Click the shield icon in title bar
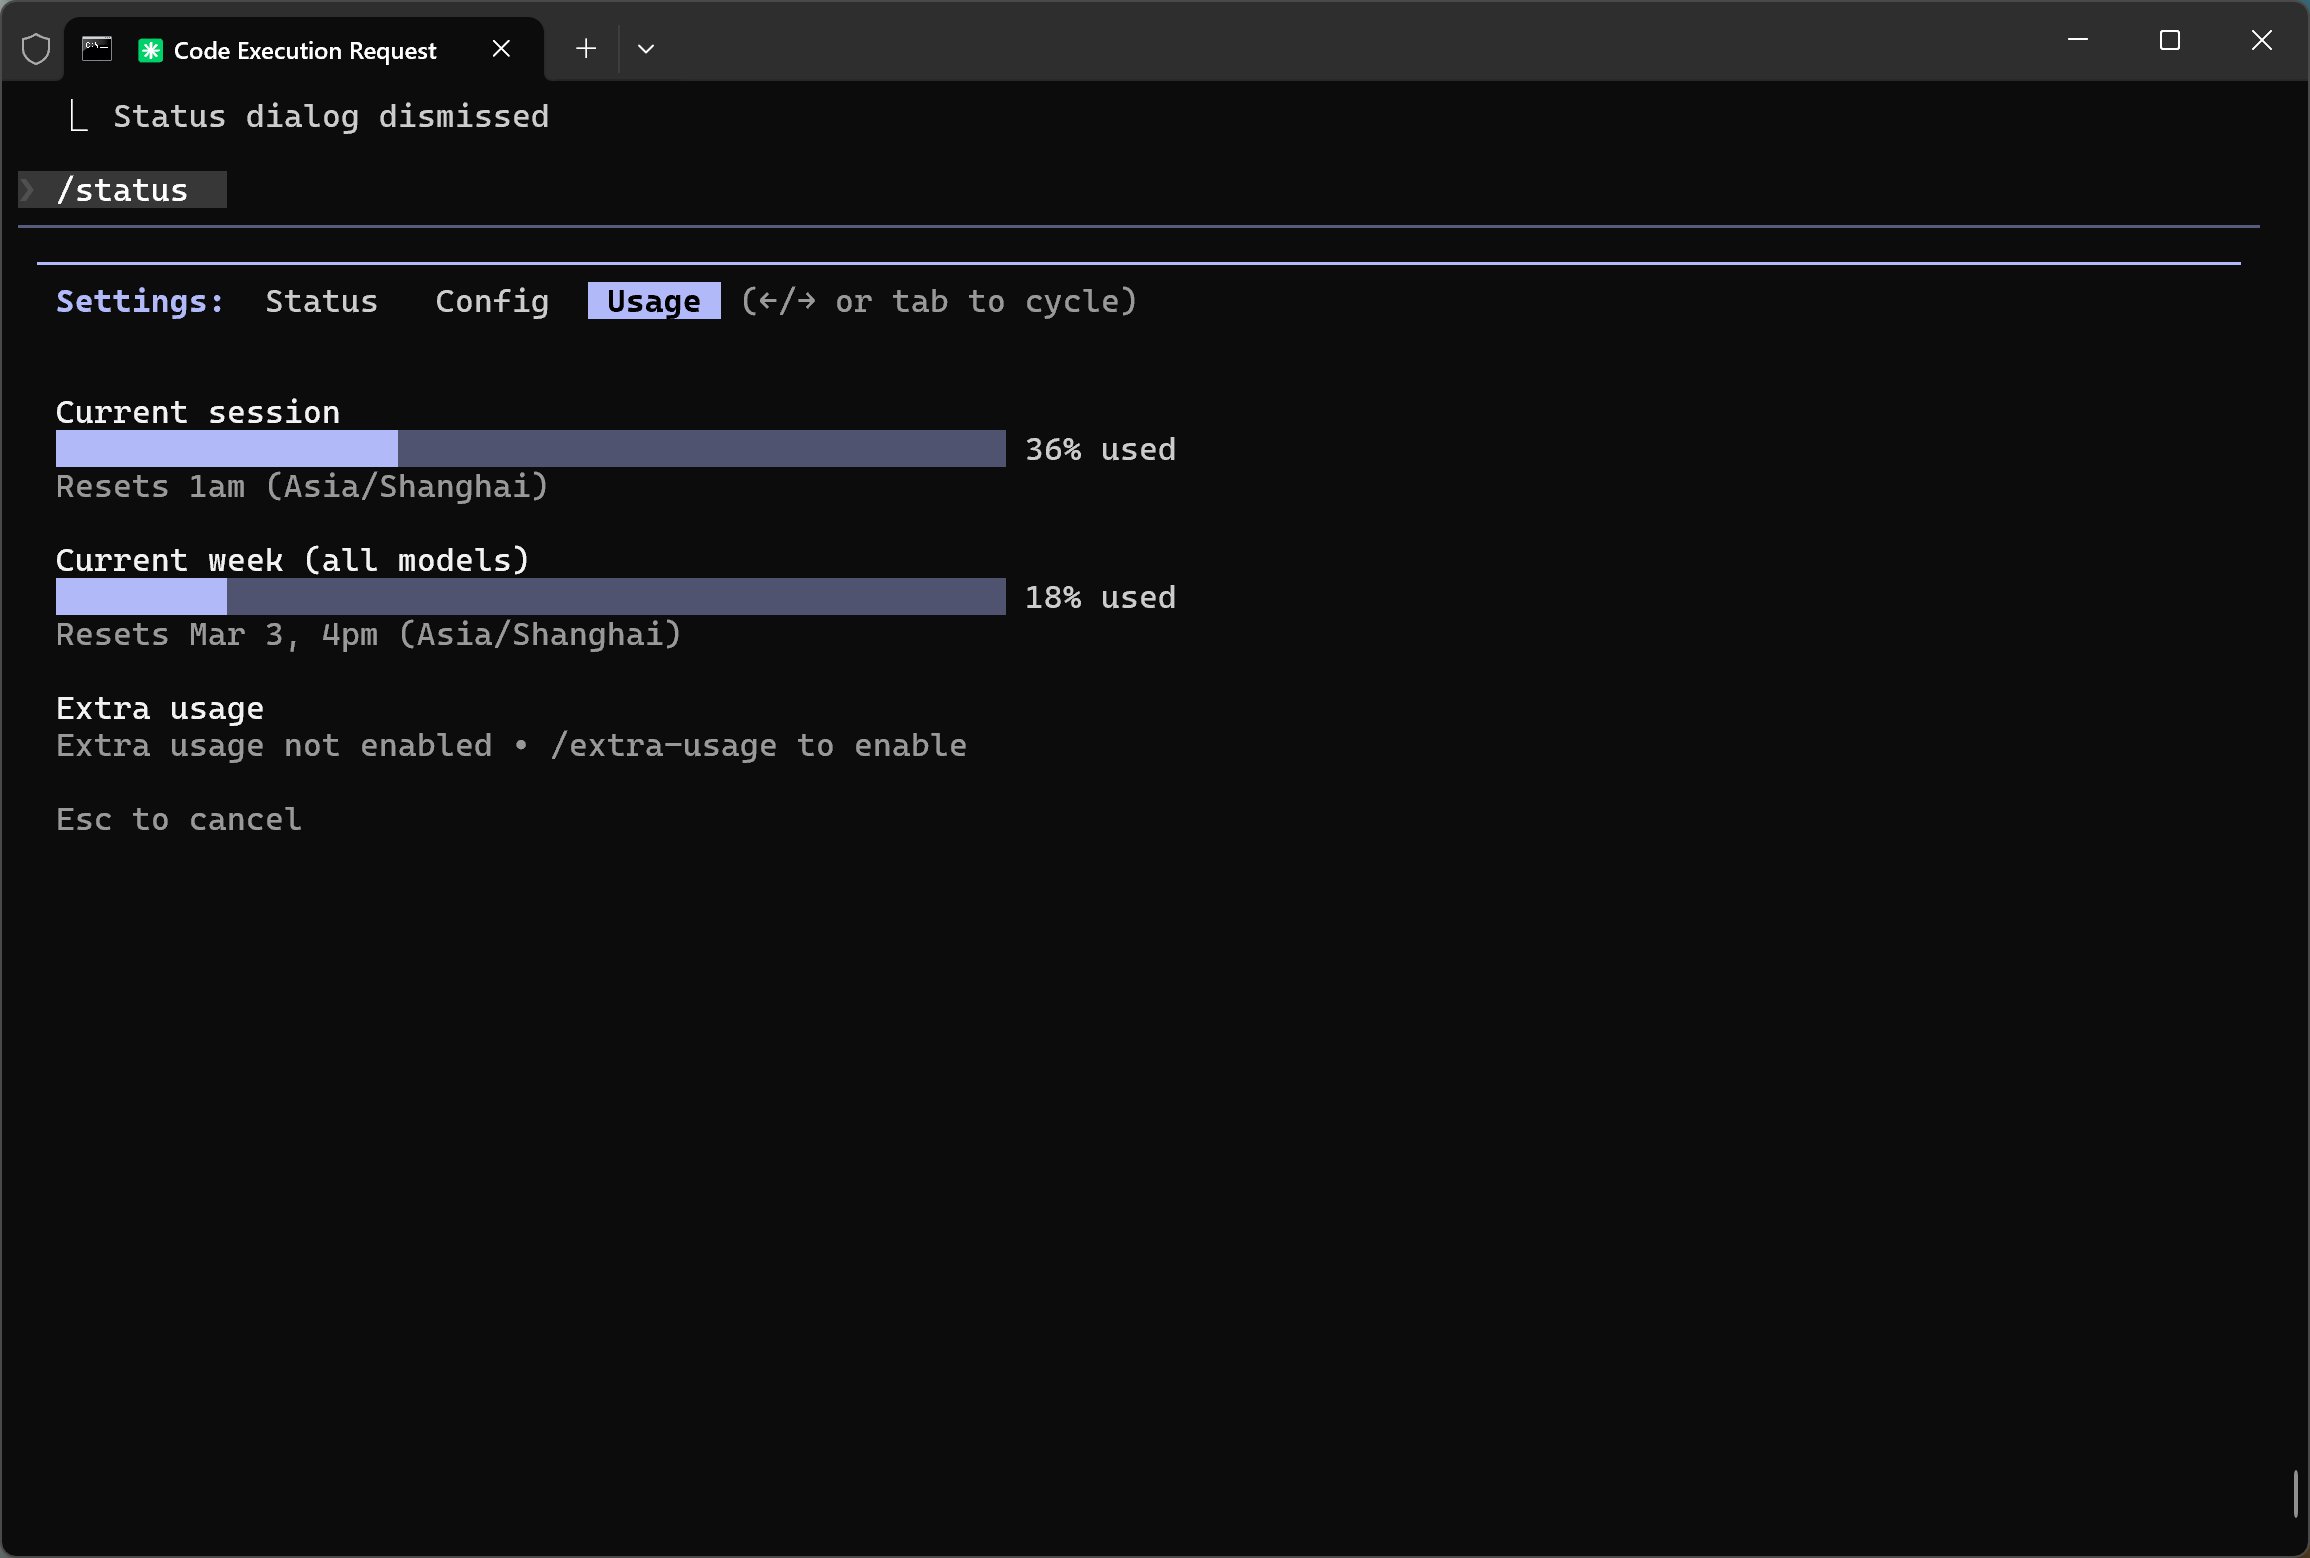Screen dimensions: 2310x1558 point(36,49)
